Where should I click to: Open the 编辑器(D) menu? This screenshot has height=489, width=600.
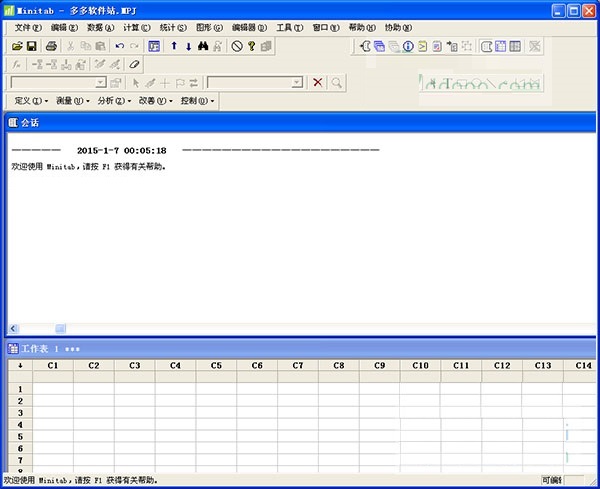click(249, 28)
